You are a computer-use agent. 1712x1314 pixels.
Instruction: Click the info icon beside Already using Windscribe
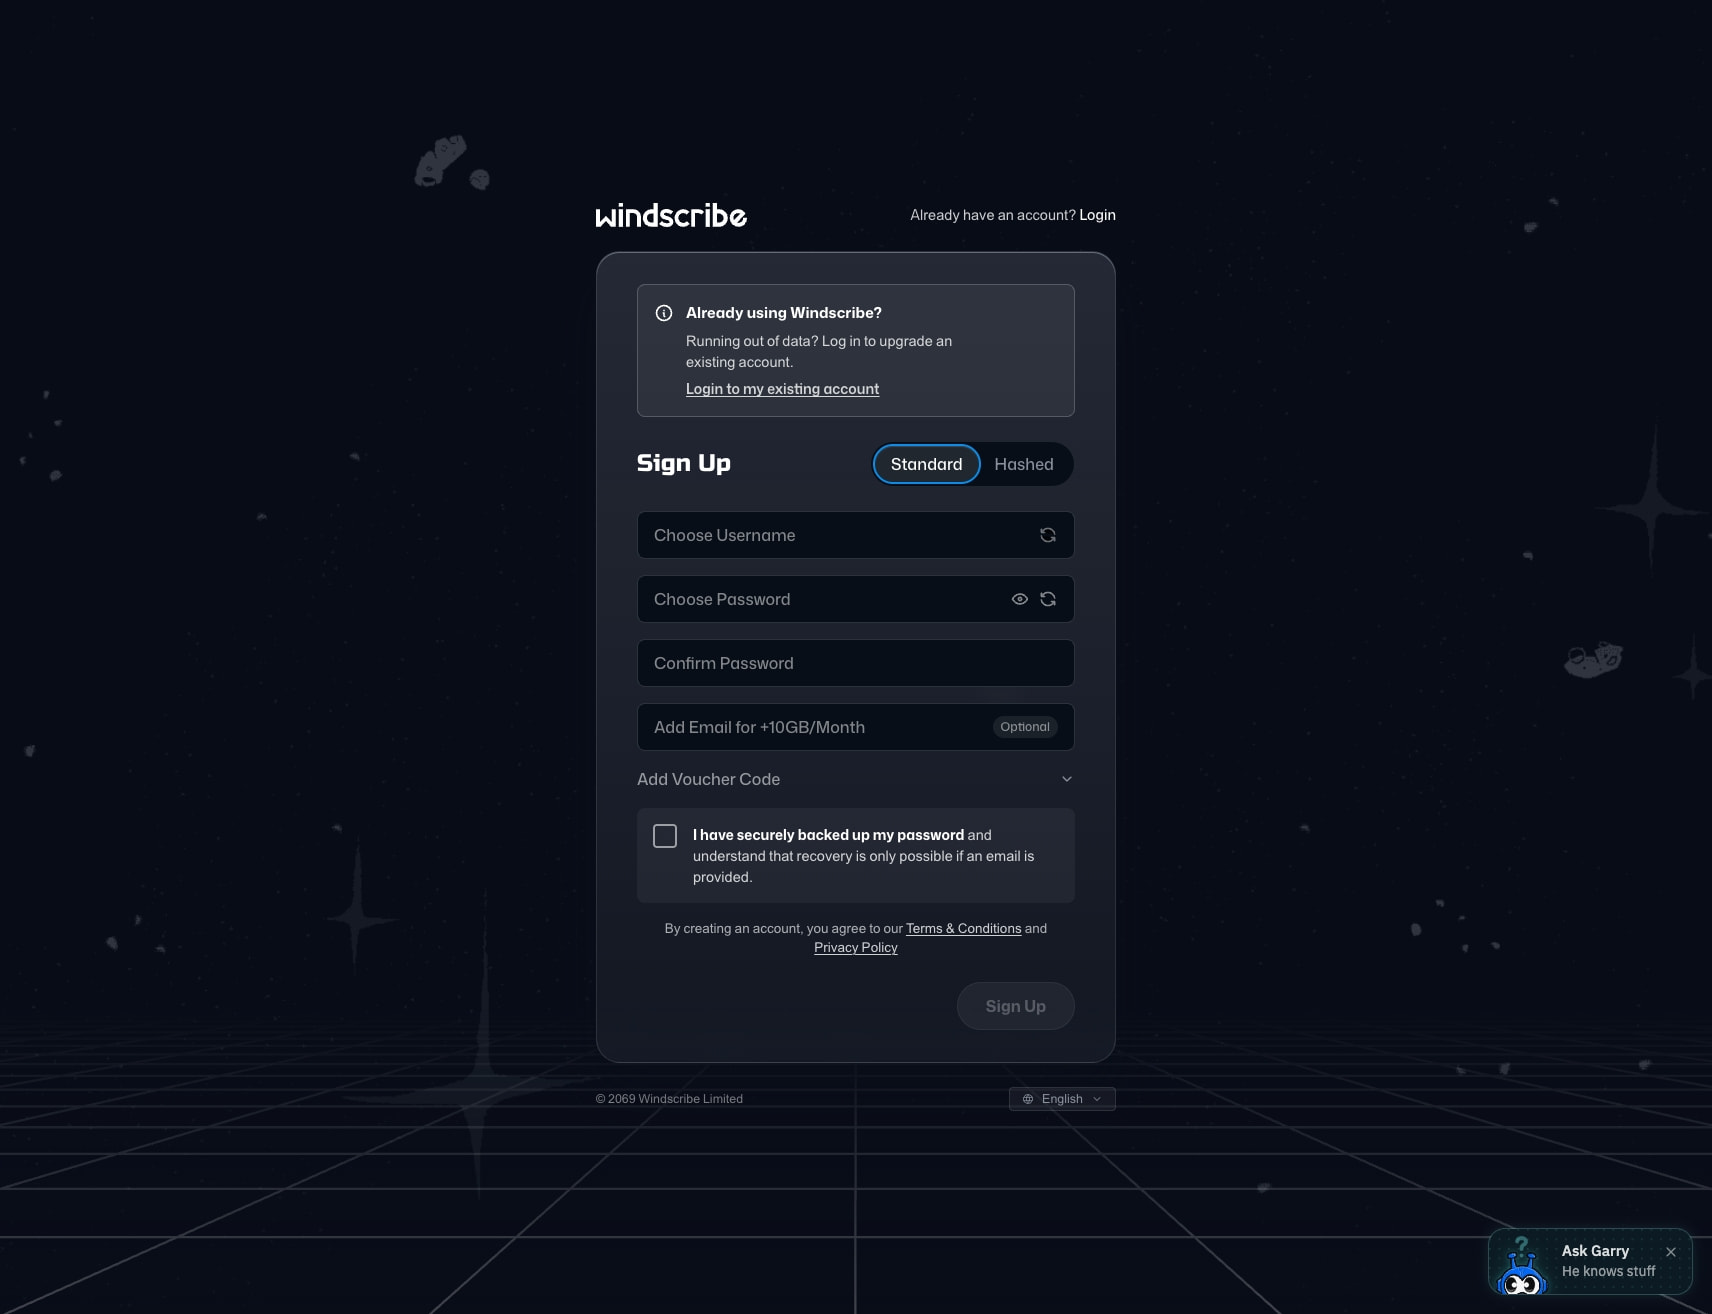pyautogui.click(x=664, y=313)
